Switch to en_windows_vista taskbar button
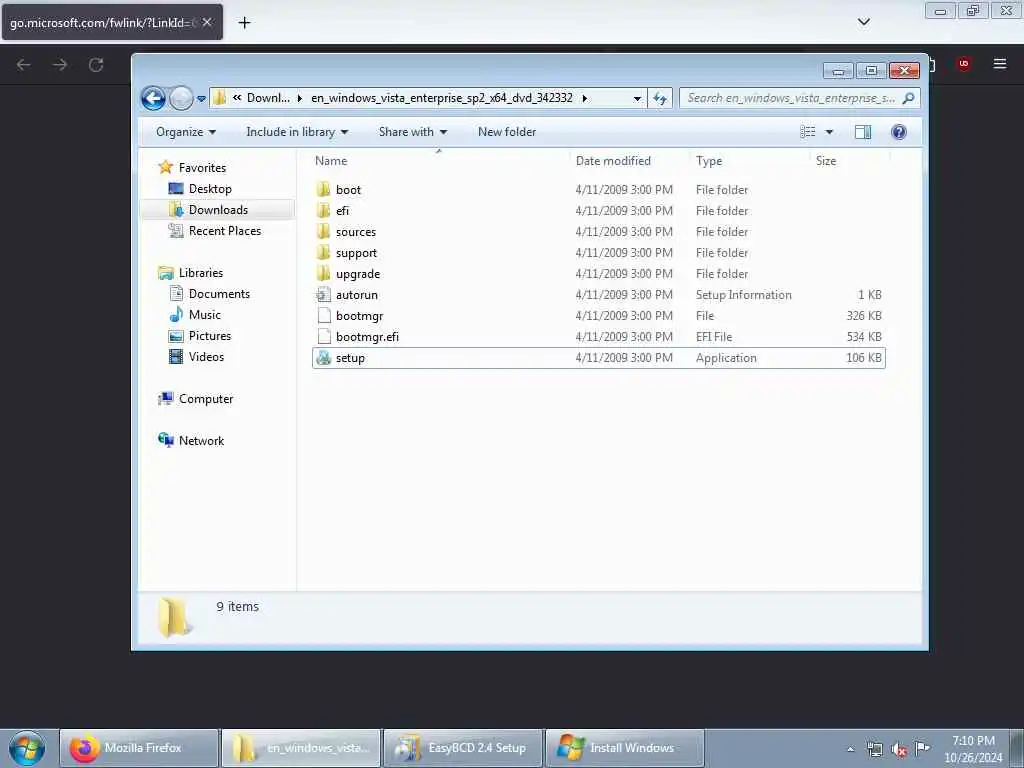 coord(301,748)
